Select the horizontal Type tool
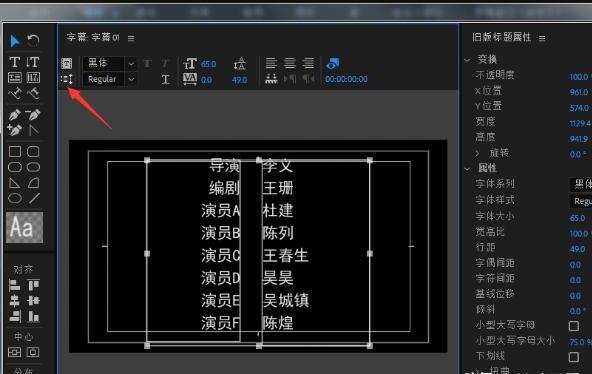Viewport: 592px width, 374px height. tap(15, 62)
